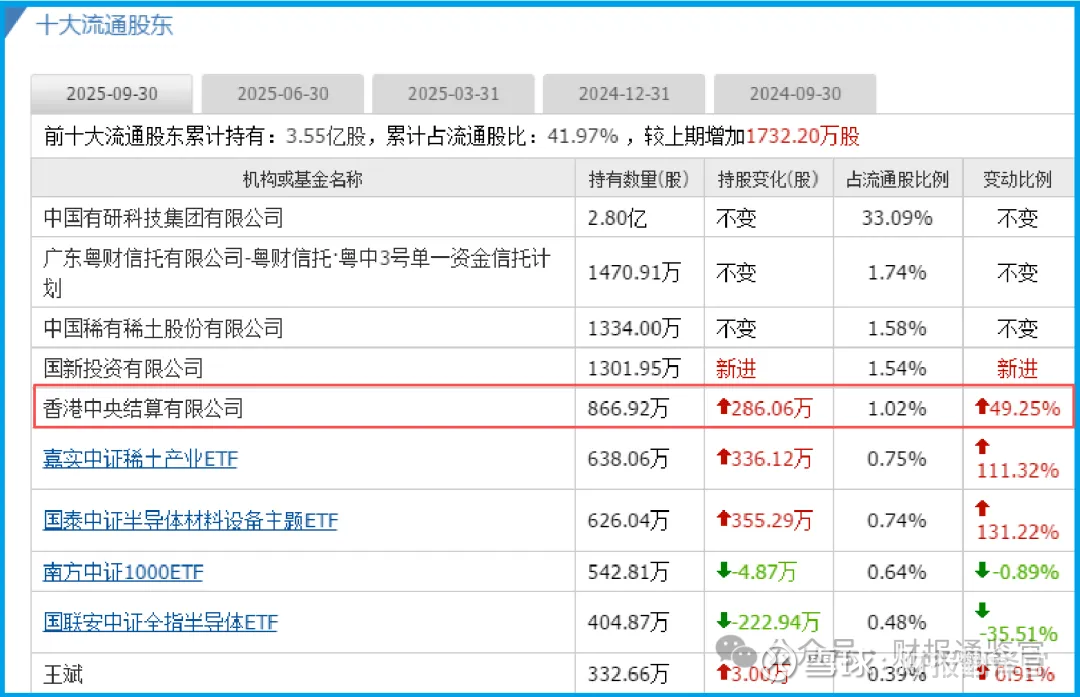
Task: Select the 2.80亿 holding value
Action: tap(617, 218)
